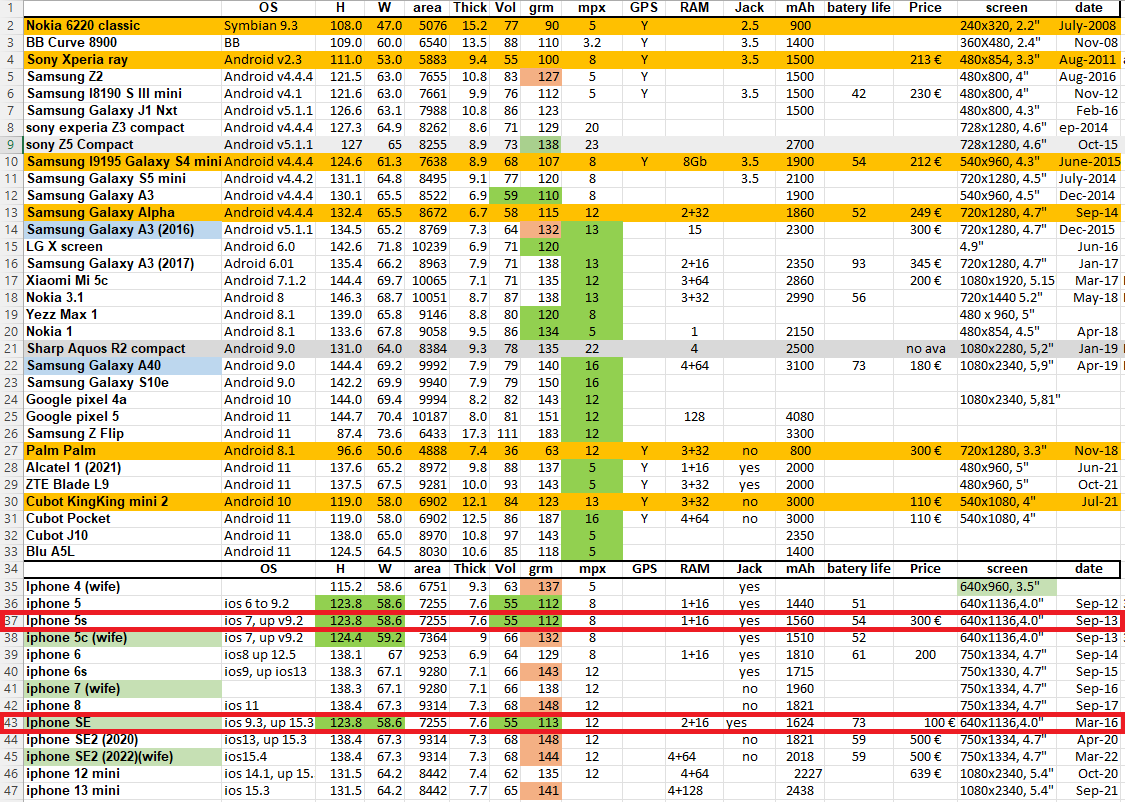
Task: Select the "Adroid 6.01" OS cell
Action: click(x=268, y=263)
